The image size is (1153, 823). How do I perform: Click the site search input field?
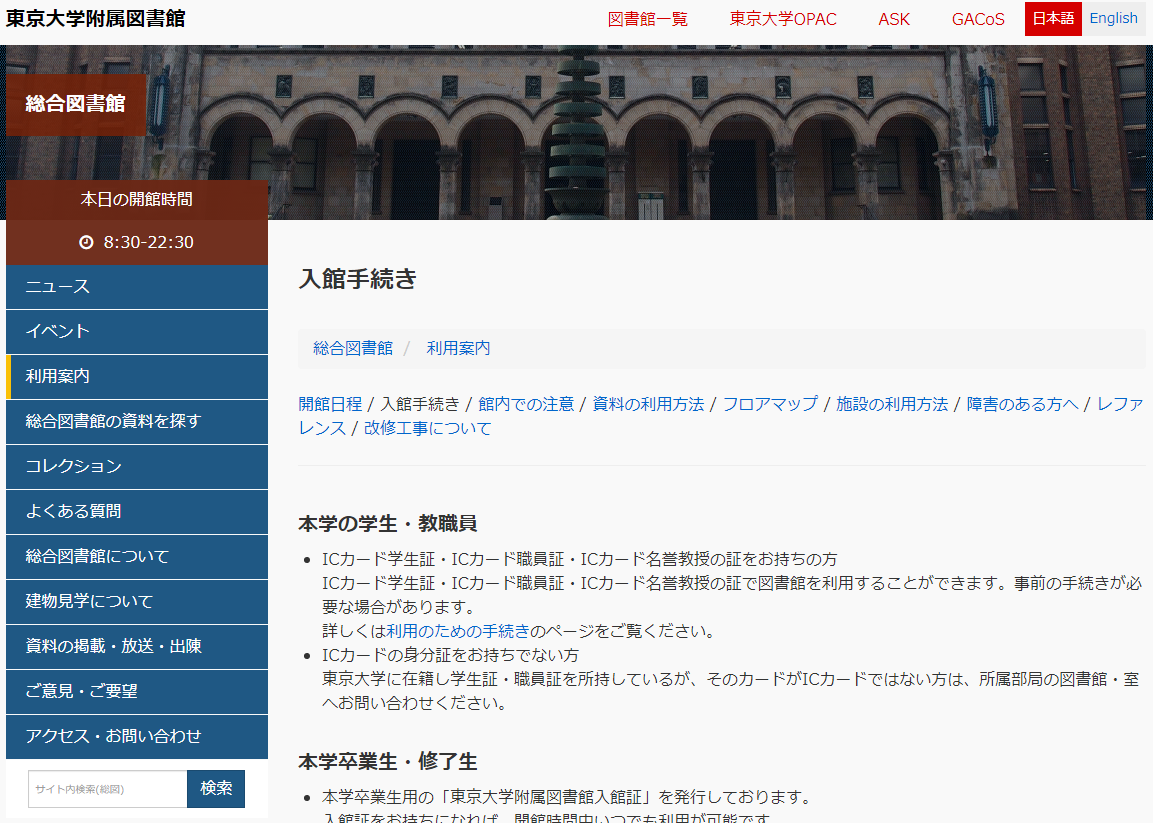click(x=107, y=789)
